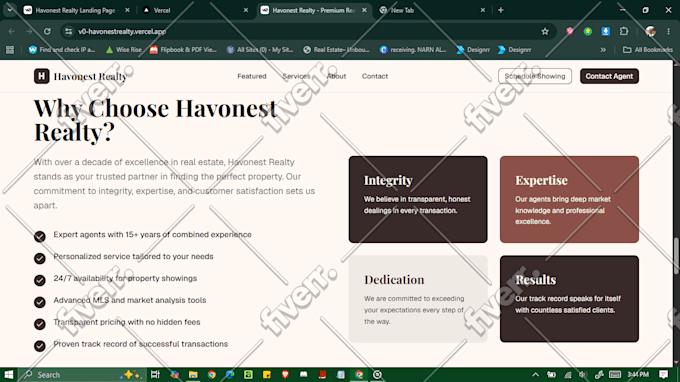680x382 pixels.
Task: Expand the tab search dropdown arrow
Action: tap(10, 10)
